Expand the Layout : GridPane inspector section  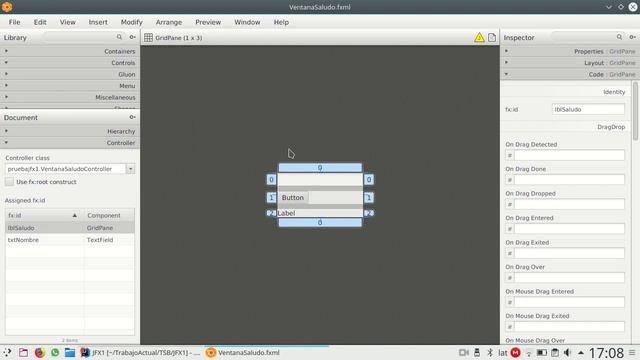(569, 63)
